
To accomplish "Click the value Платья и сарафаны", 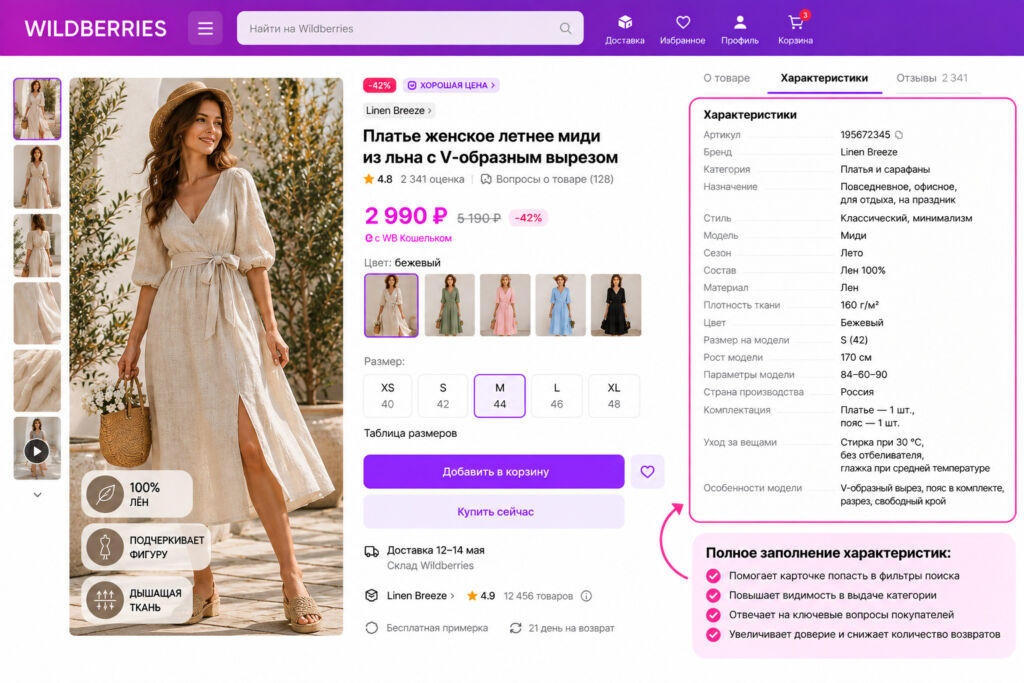I will point(885,170).
